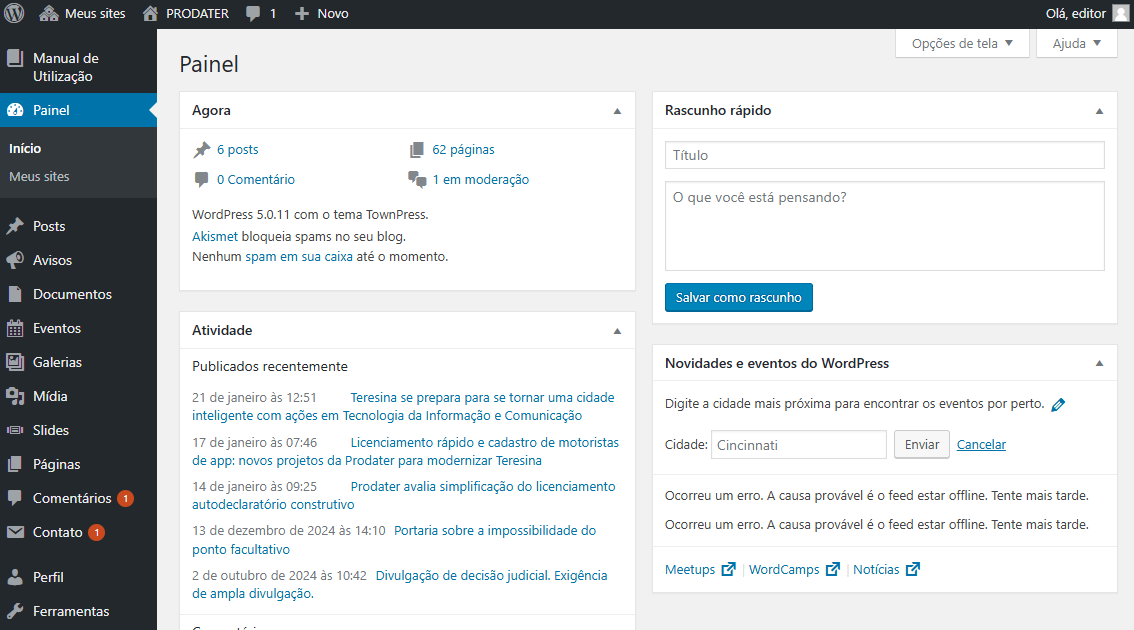Open Contato envelope icon
1134x630 pixels.
[x=15, y=532]
